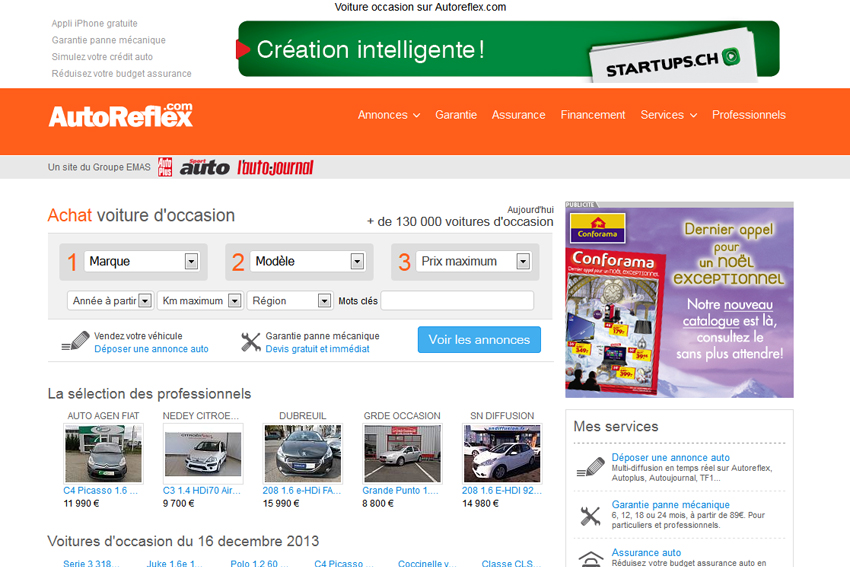Open the Région dropdown

pos(289,301)
